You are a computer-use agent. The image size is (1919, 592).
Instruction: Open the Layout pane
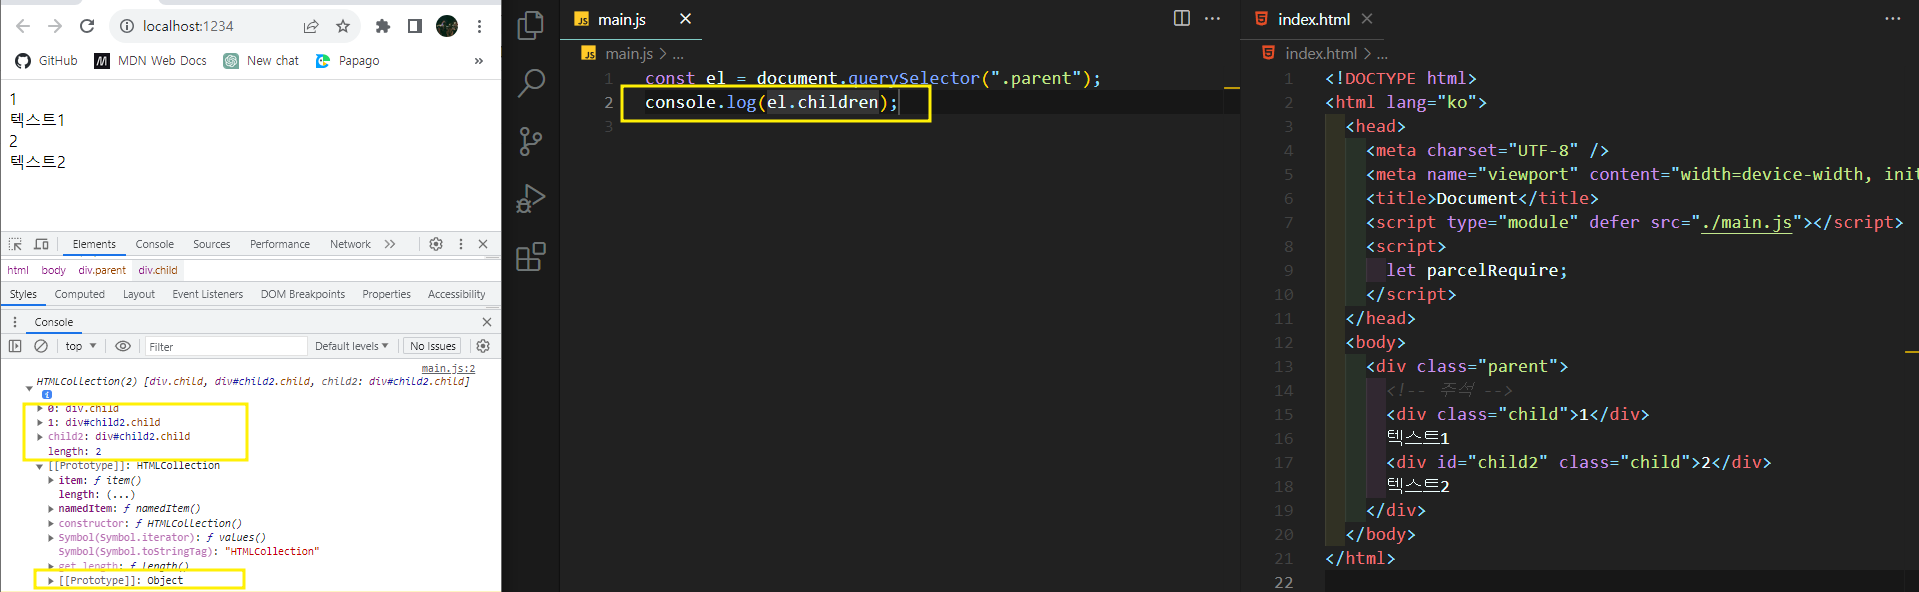pyautogui.click(x=139, y=294)
